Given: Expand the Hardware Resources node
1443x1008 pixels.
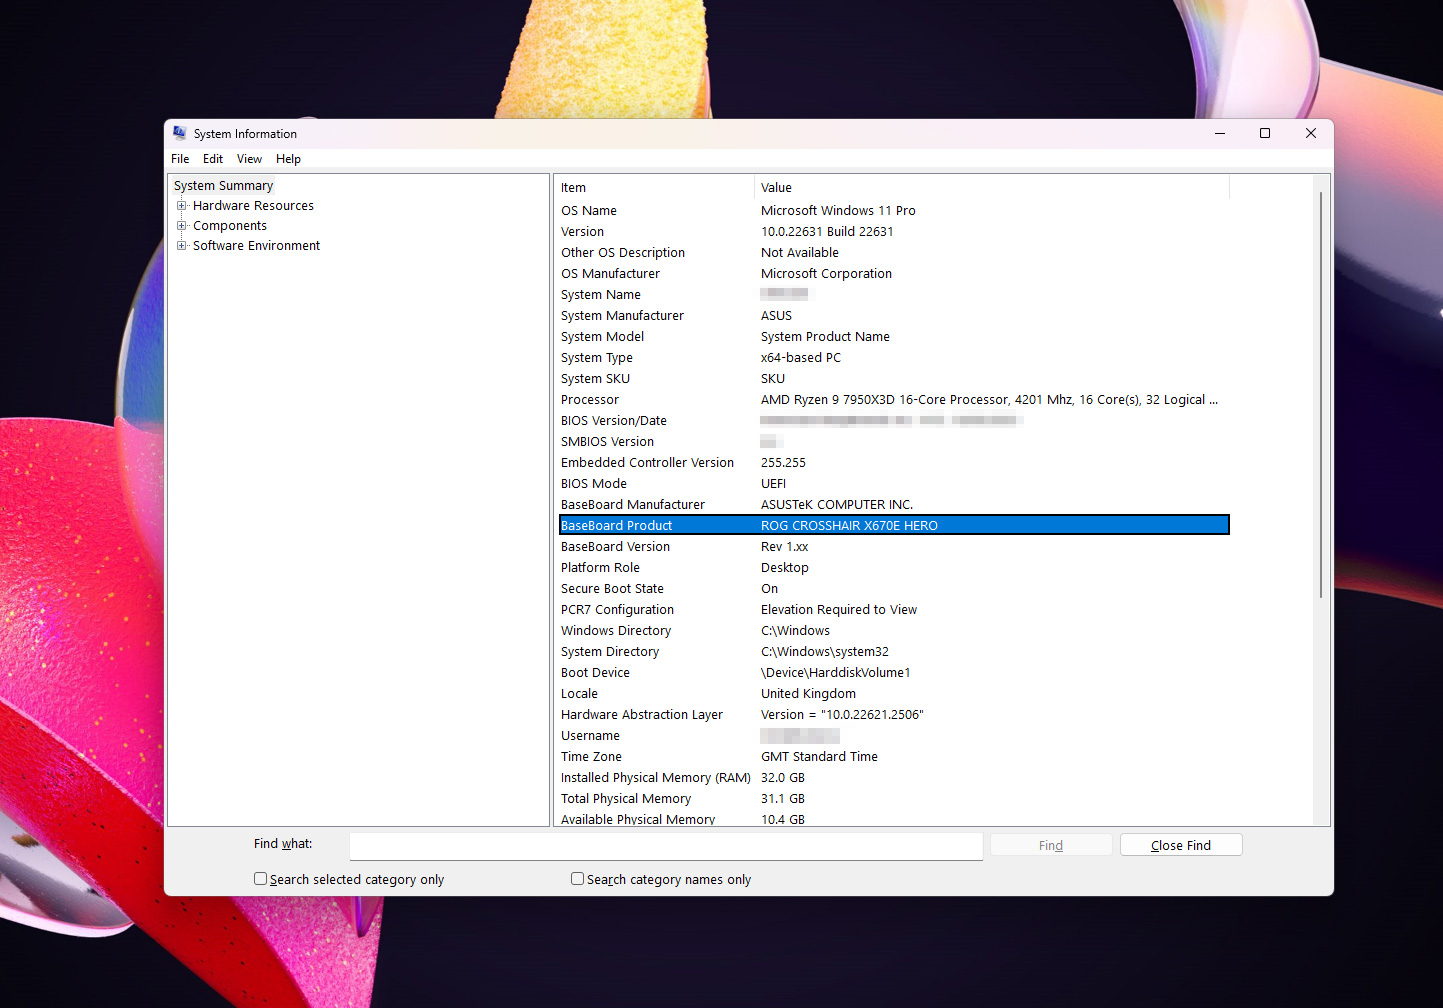Looking at the screenshot, I should click(182, 206).
